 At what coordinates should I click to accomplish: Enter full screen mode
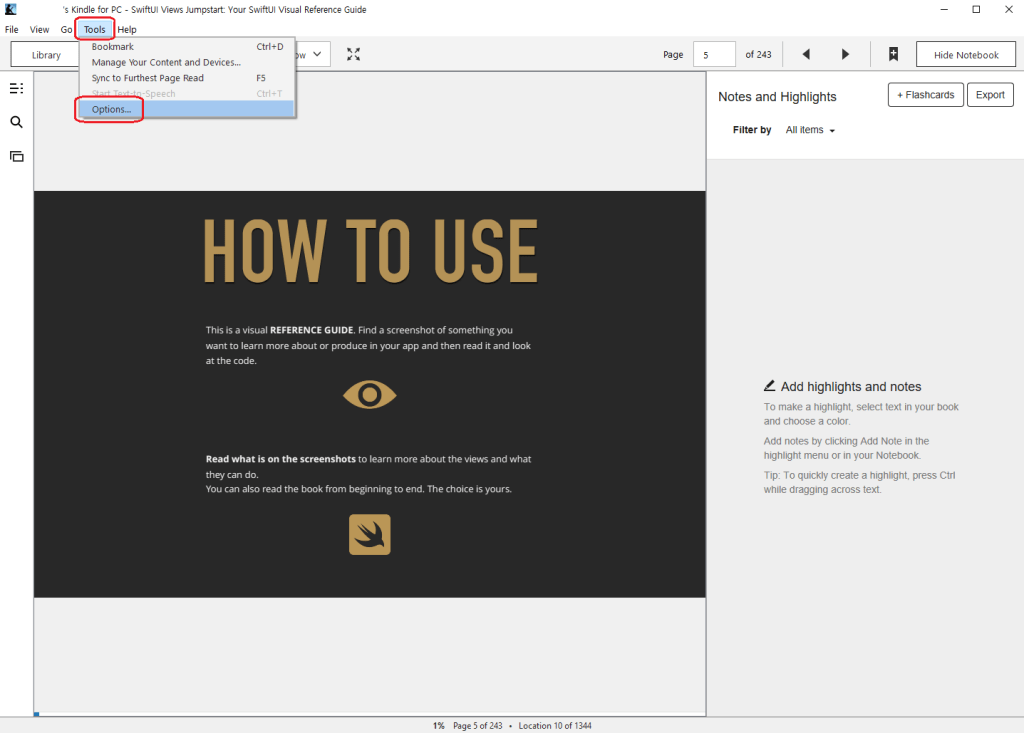coord(354,54)
